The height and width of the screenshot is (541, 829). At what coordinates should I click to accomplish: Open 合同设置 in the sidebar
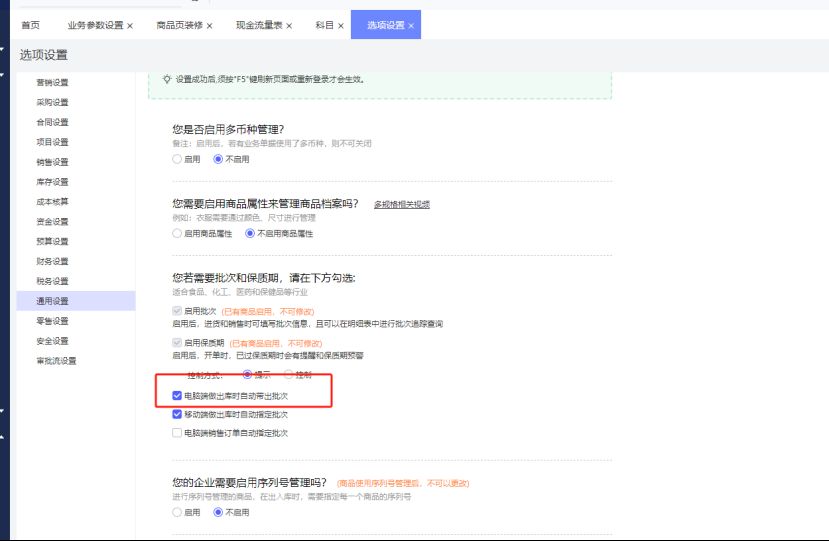52,122
